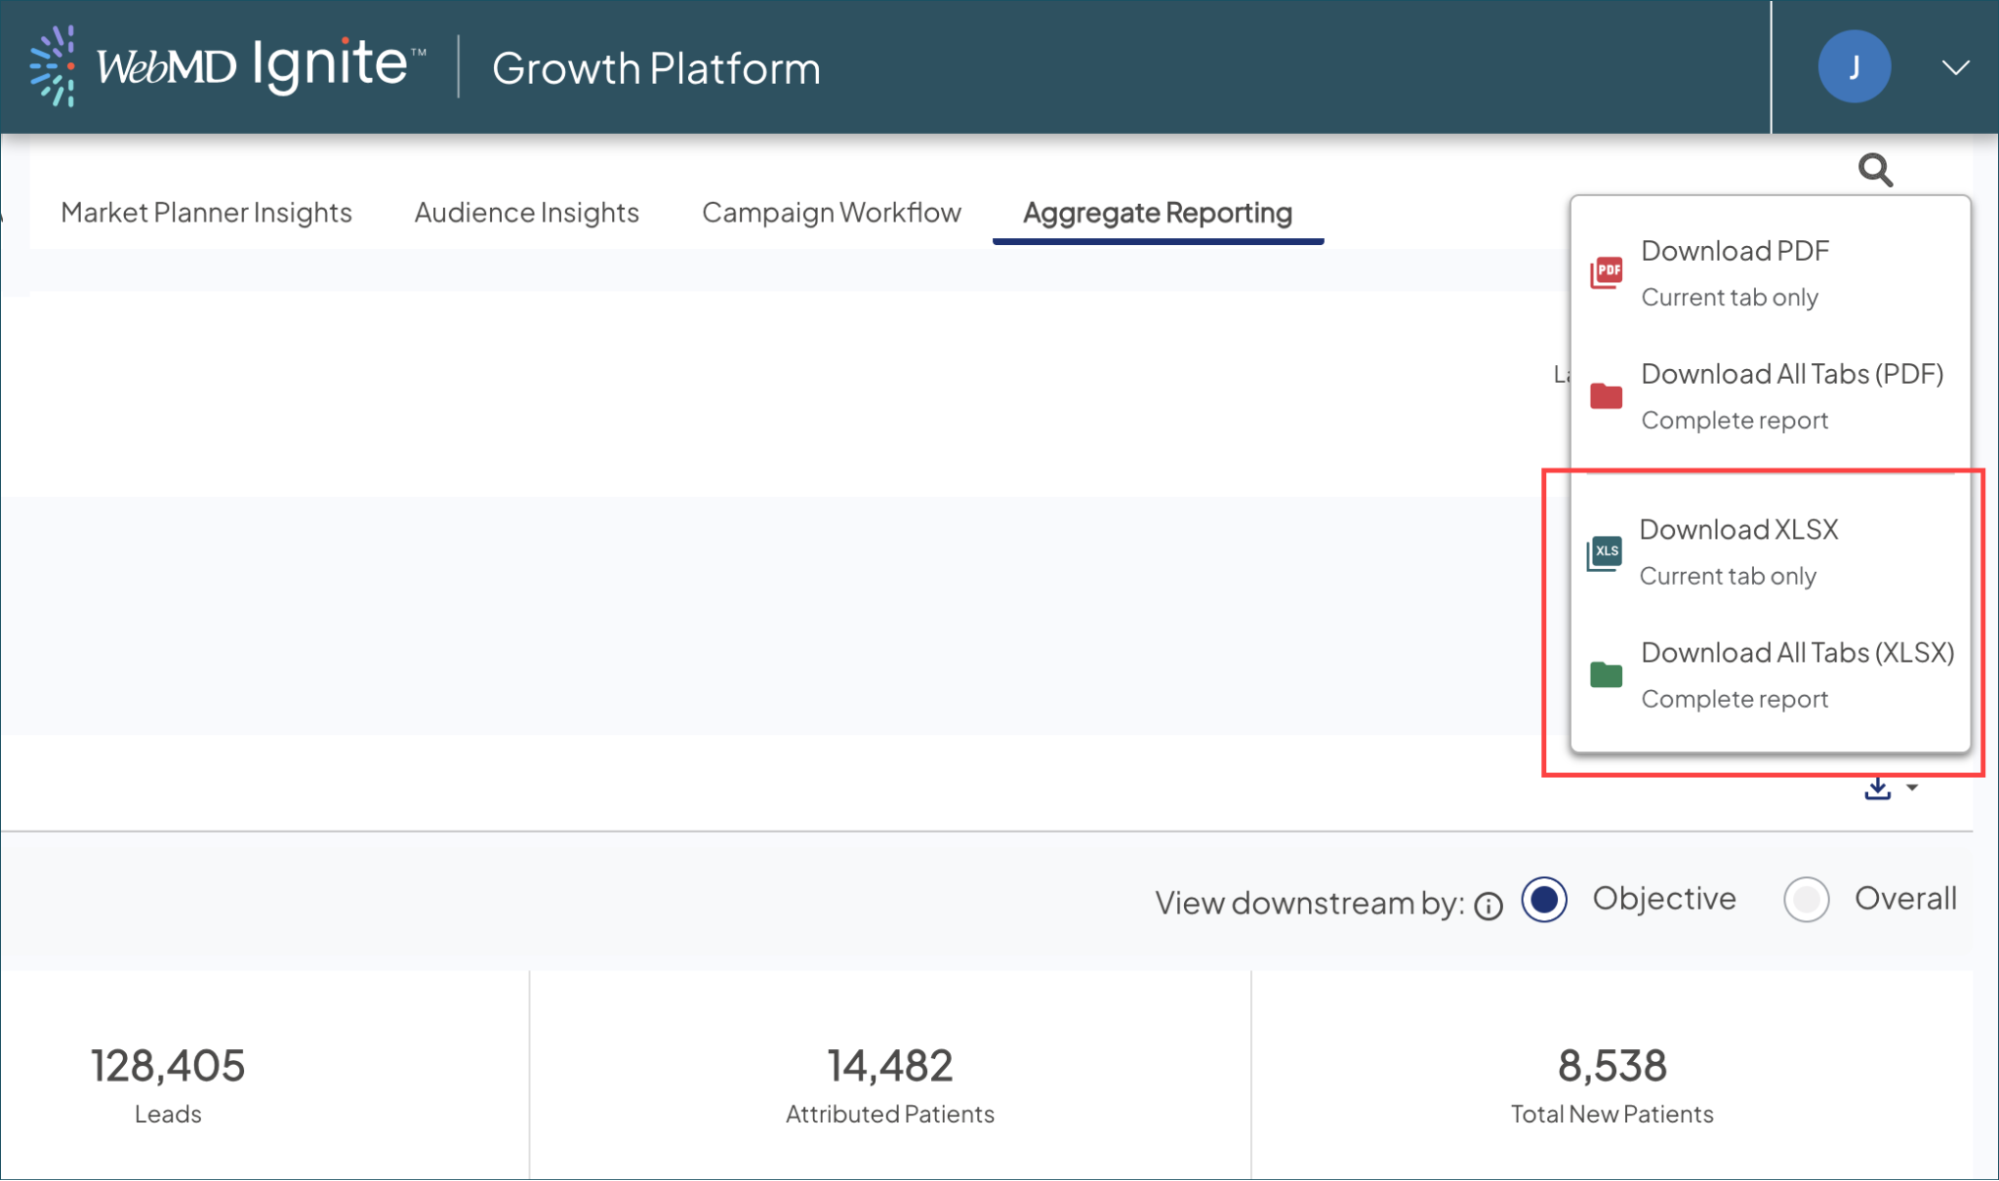The image size is (1999, 1181).
Task: Choose Download All Tabs (XLSX) complete report
Action: click(x=1795, y=652)
